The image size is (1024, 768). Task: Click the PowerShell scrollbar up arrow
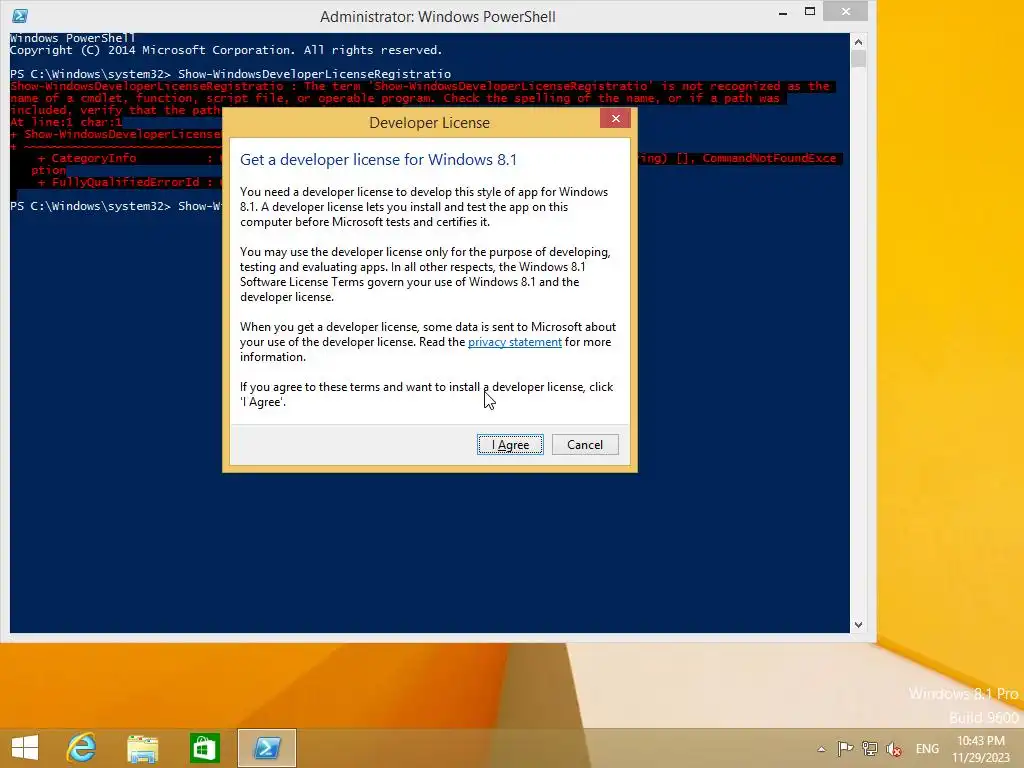pos(858,42)
